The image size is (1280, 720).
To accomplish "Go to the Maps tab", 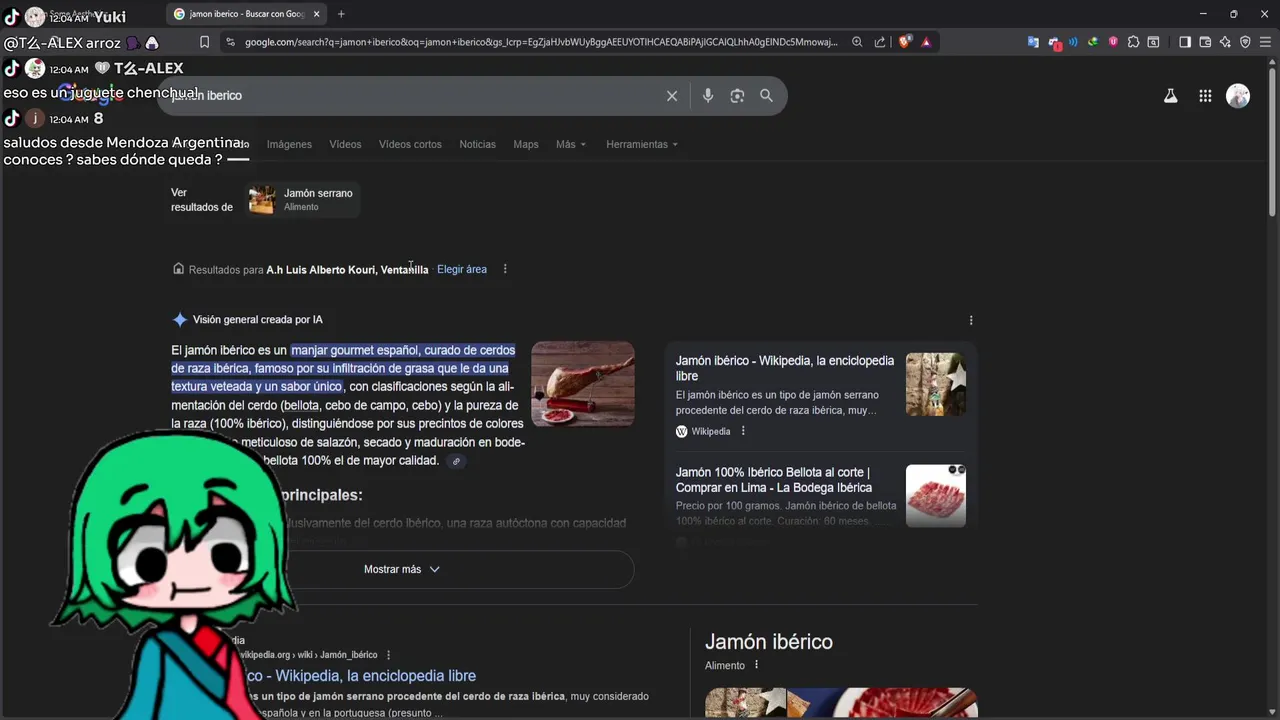I will point(526,144).
